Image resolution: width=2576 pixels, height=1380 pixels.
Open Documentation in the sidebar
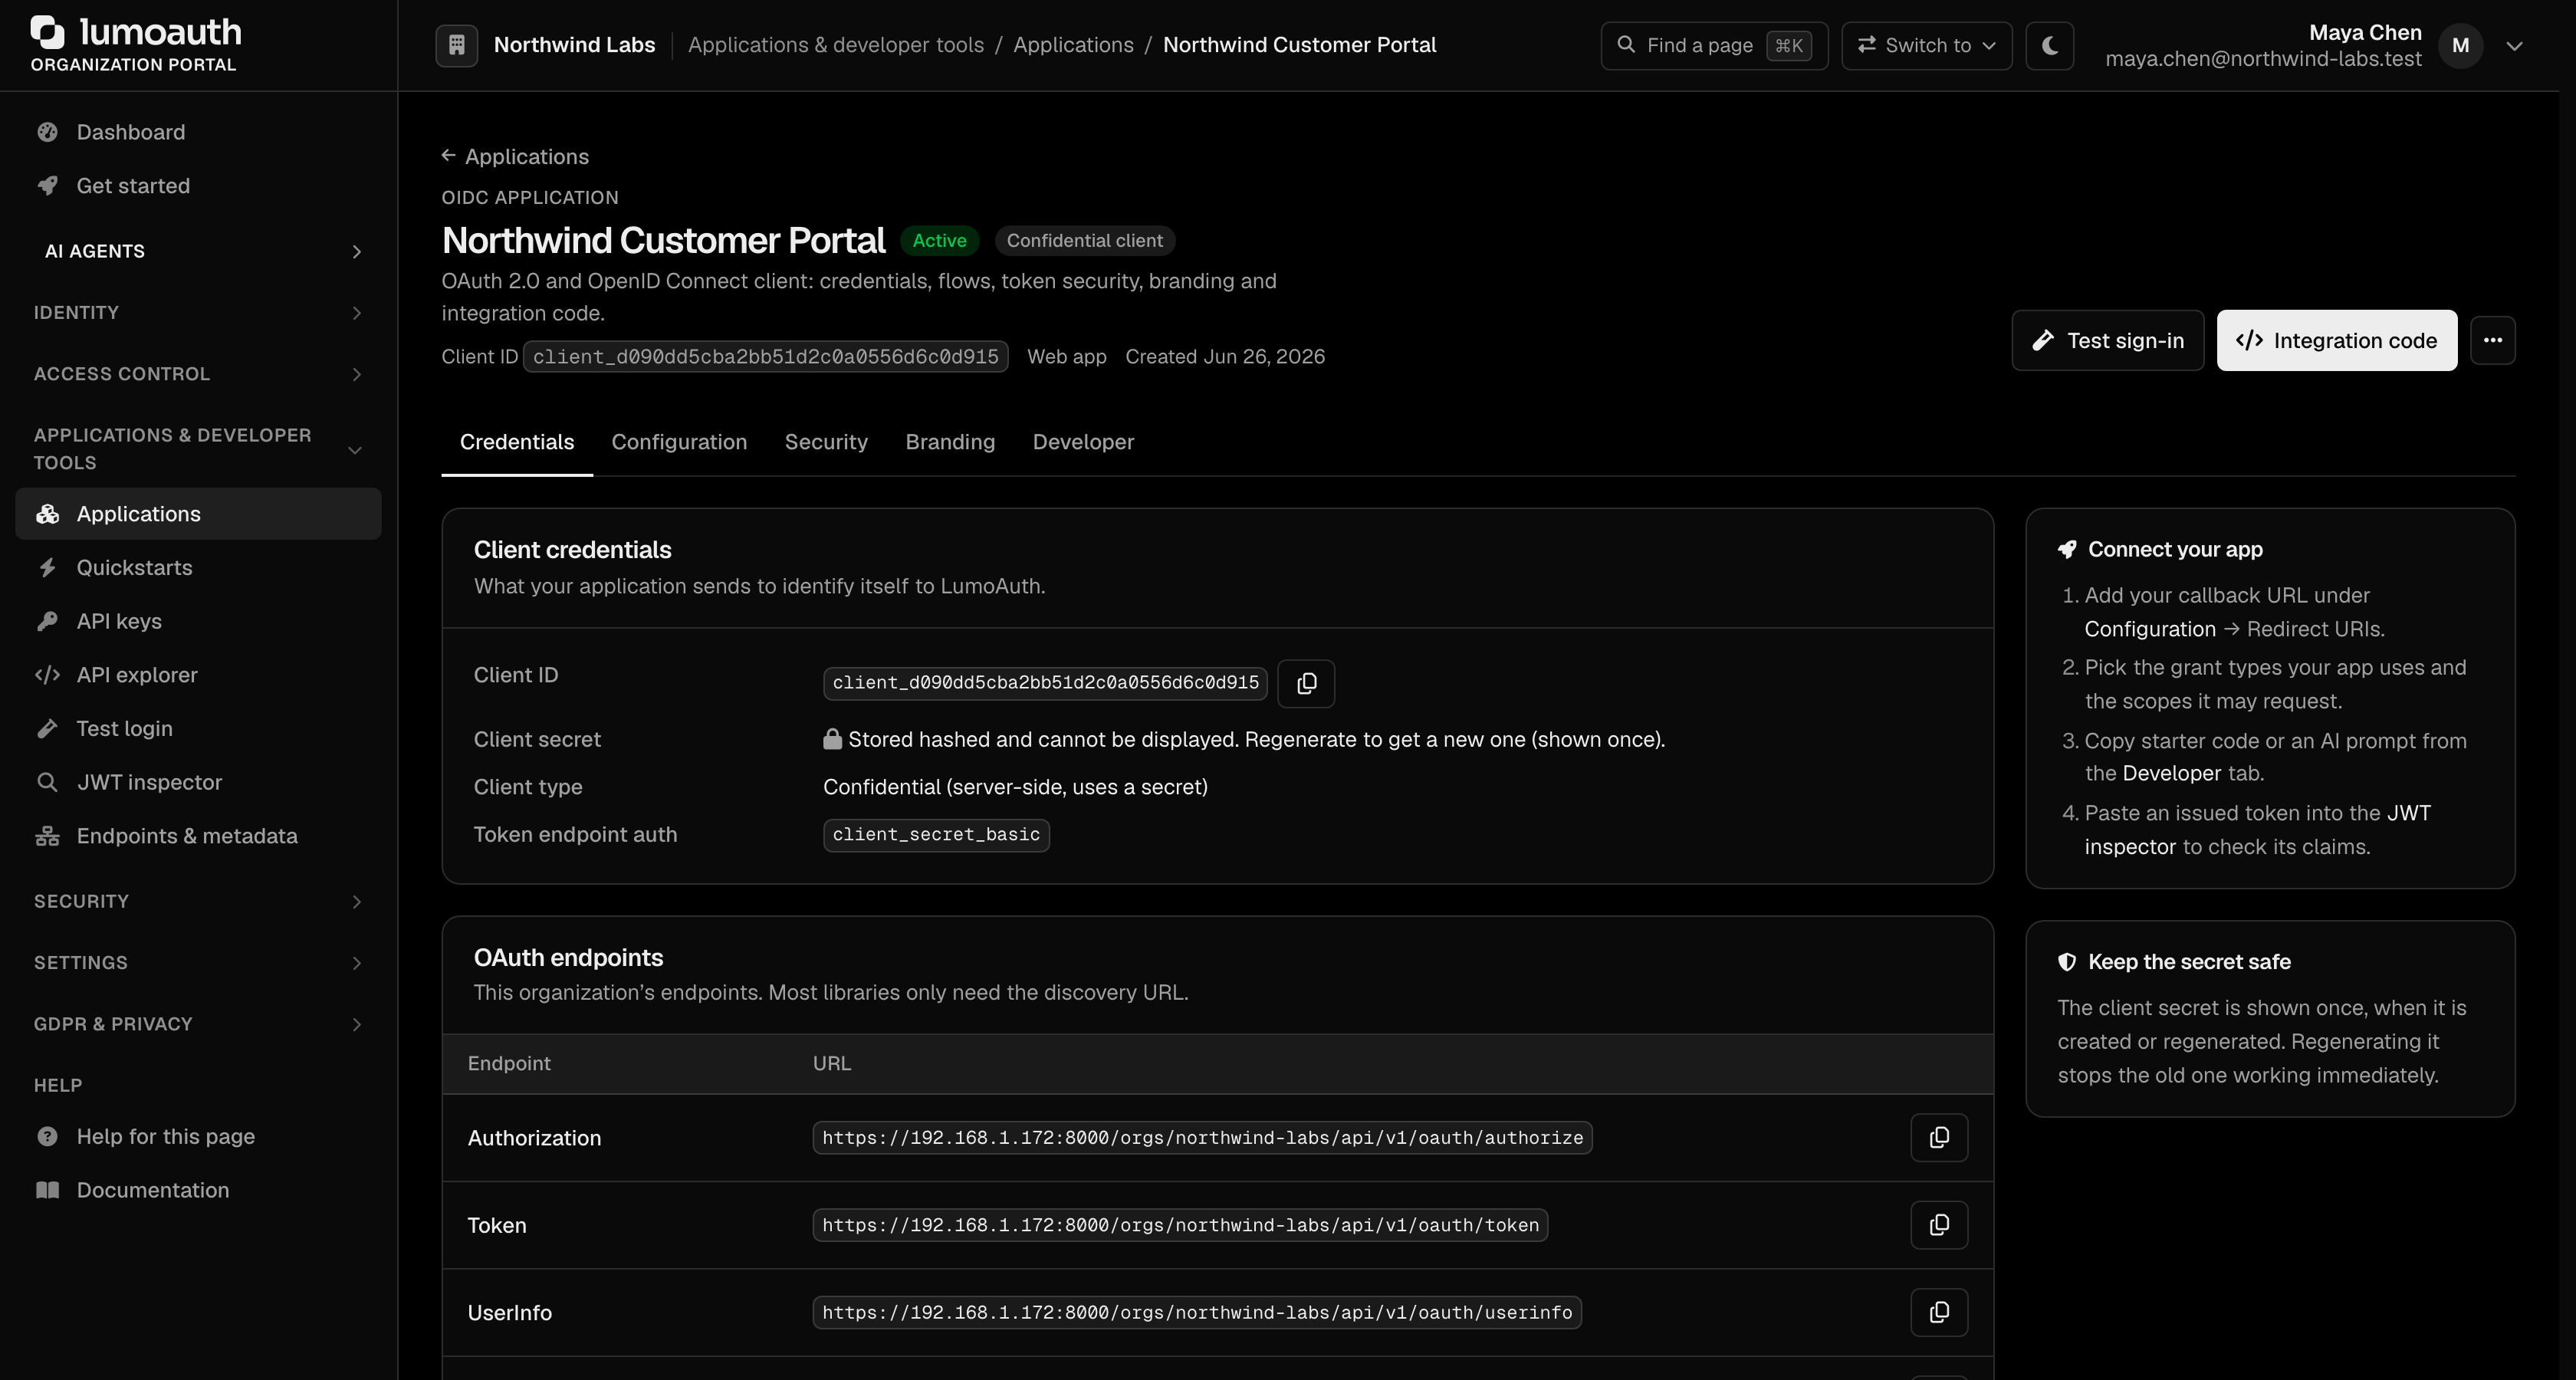[198, 1190]
